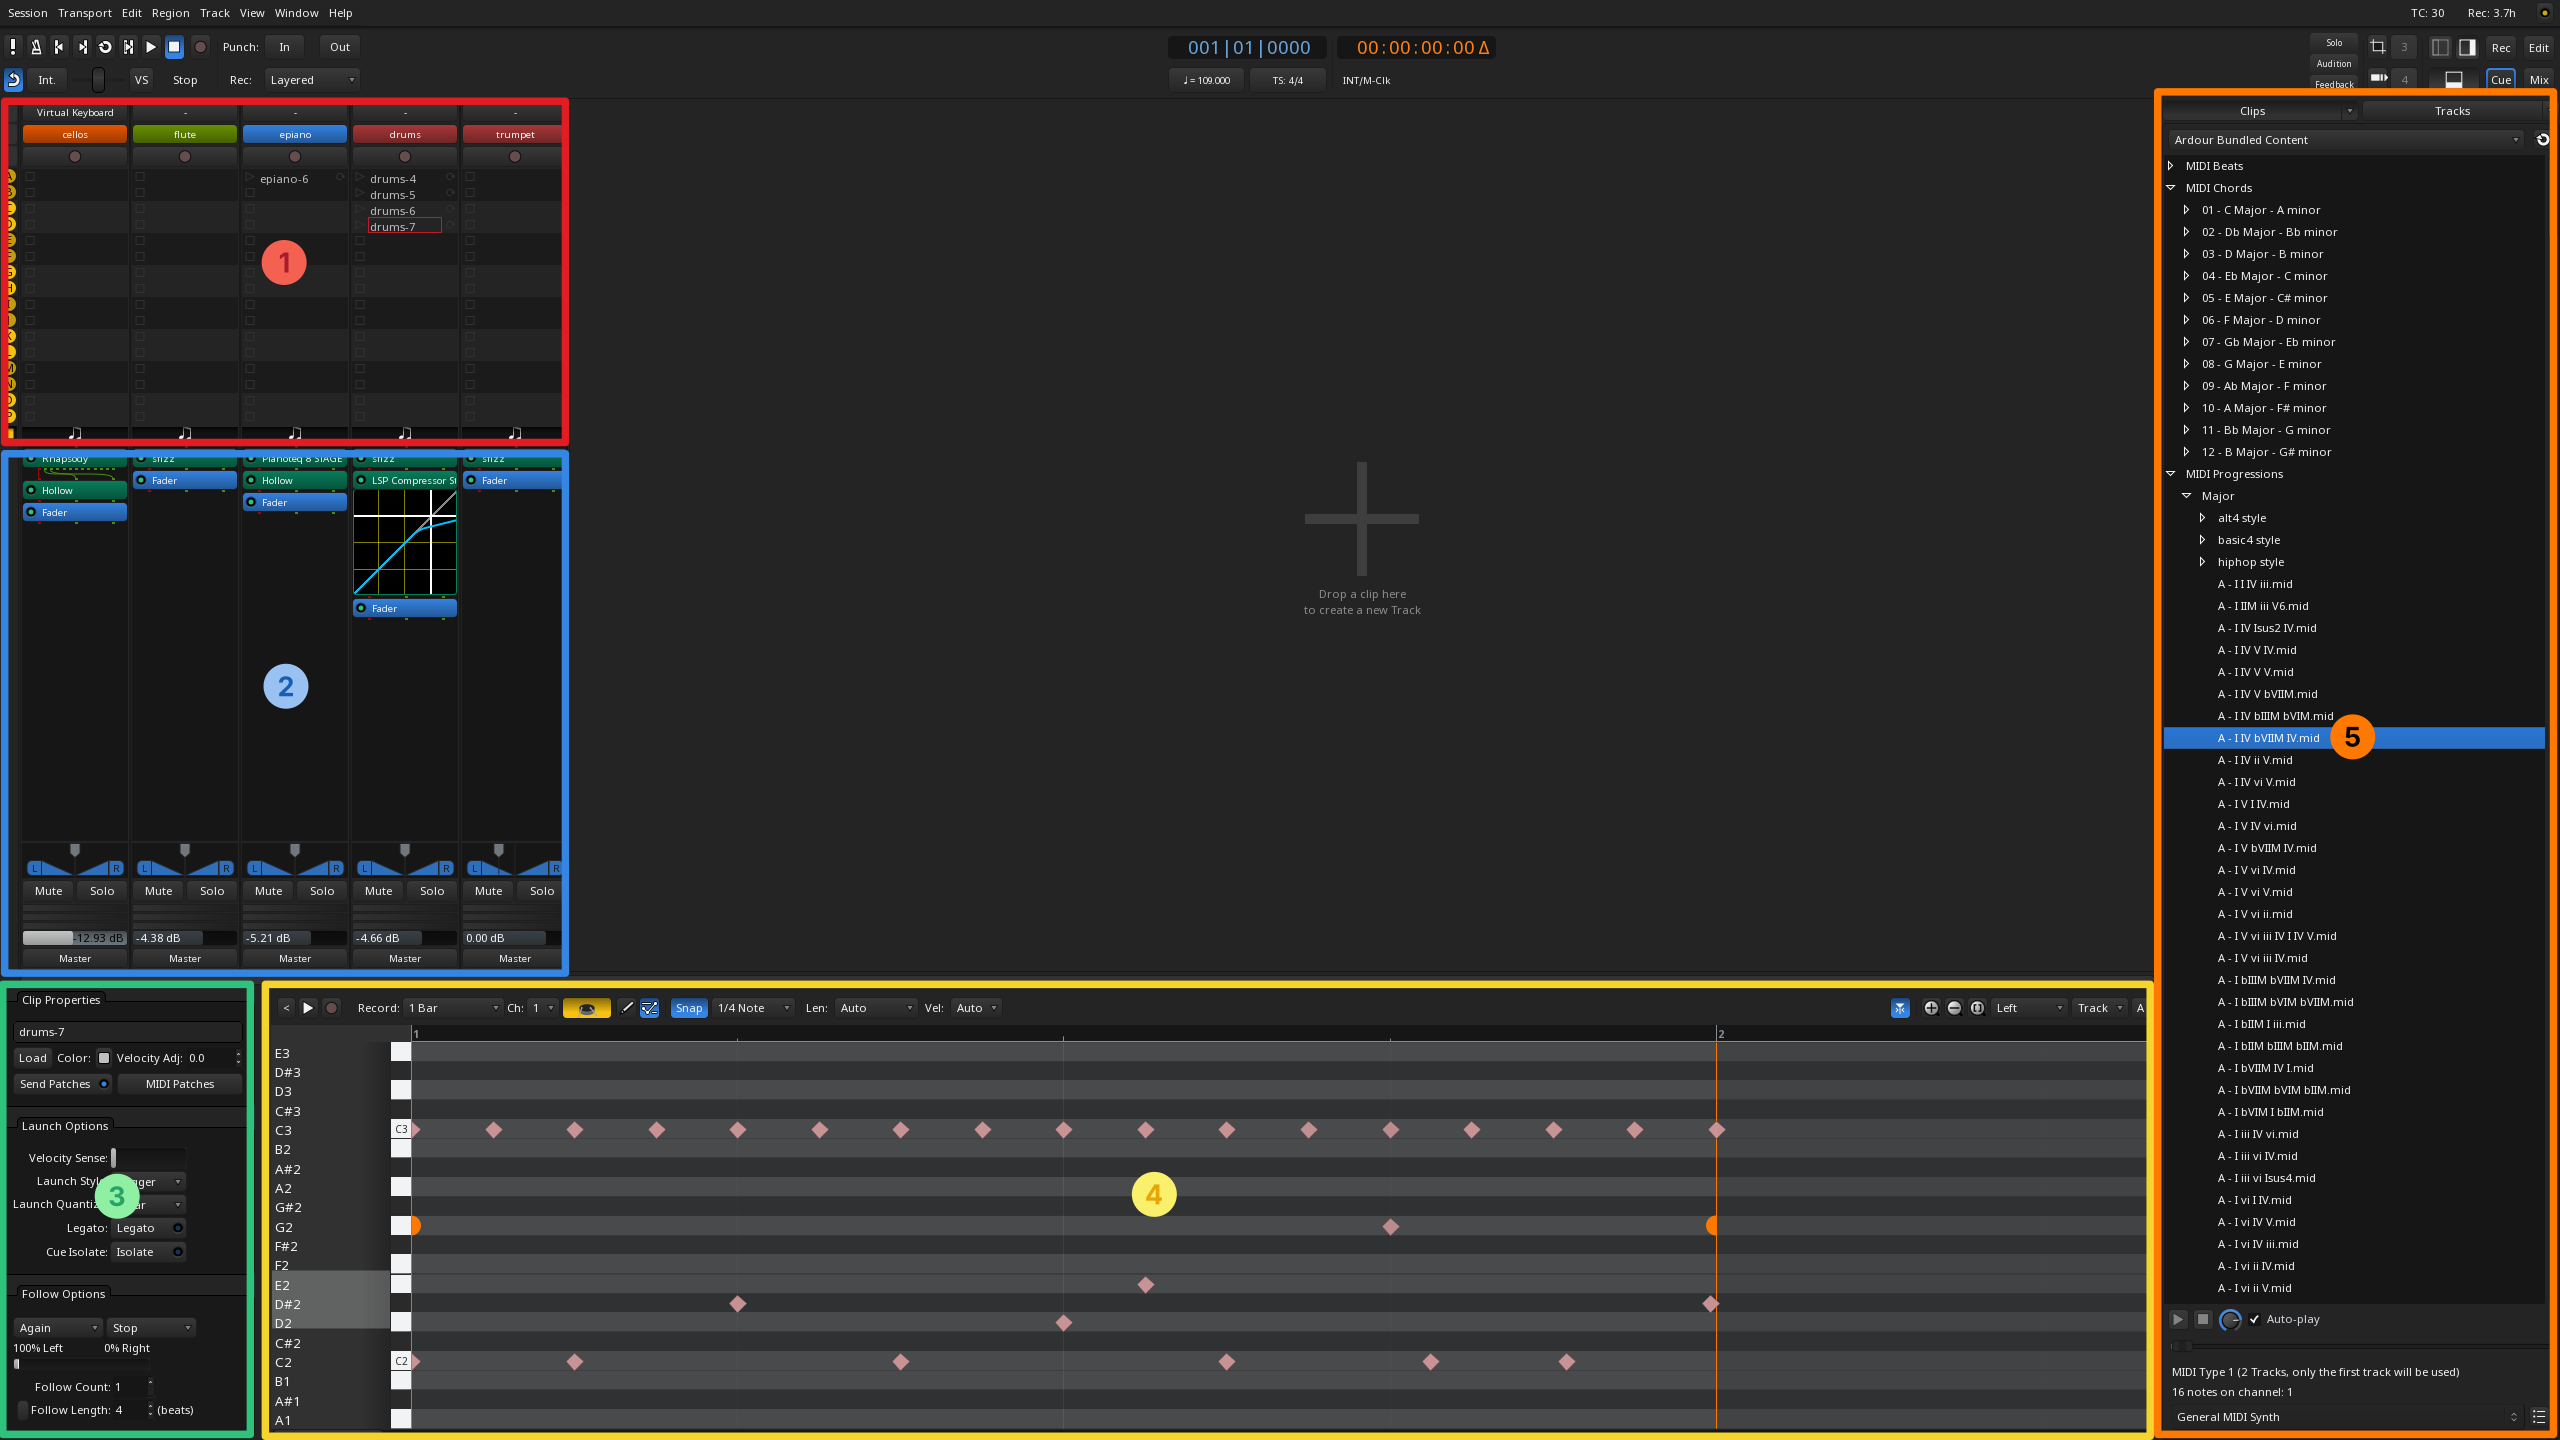Image resolution: width=2560 pixels, height=1440 pixels.
Task: Expand the hiphop style folder
Action: (2203, 562)
